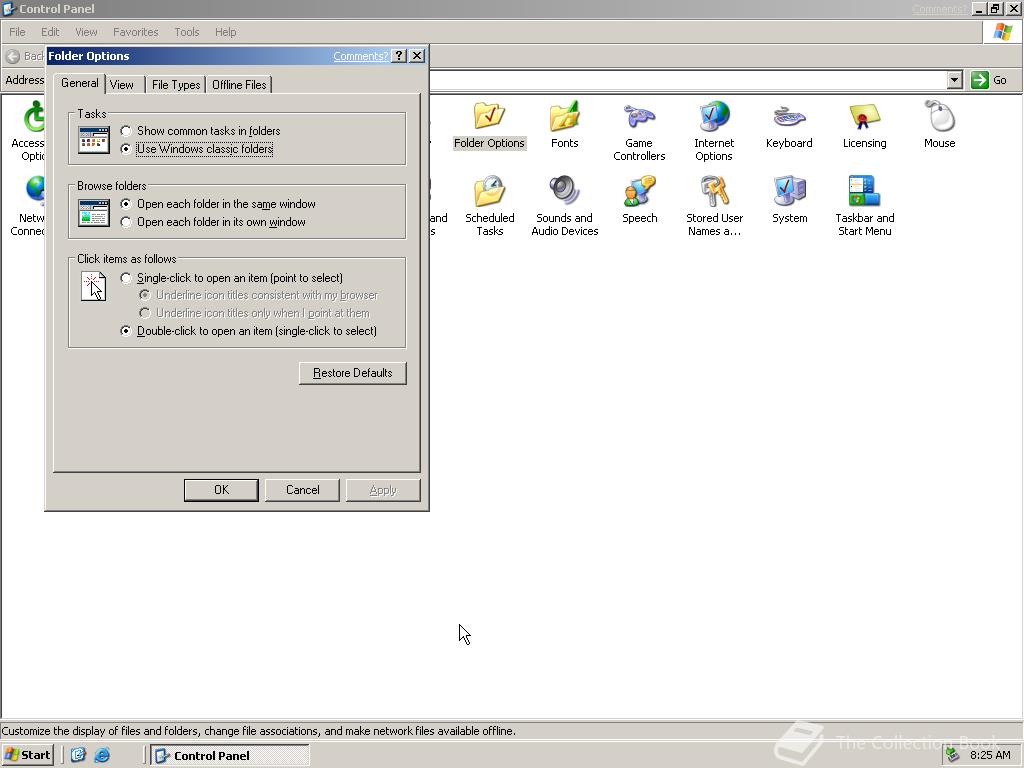
Task: Open the Internet Options icon
Action: point(714,132)
